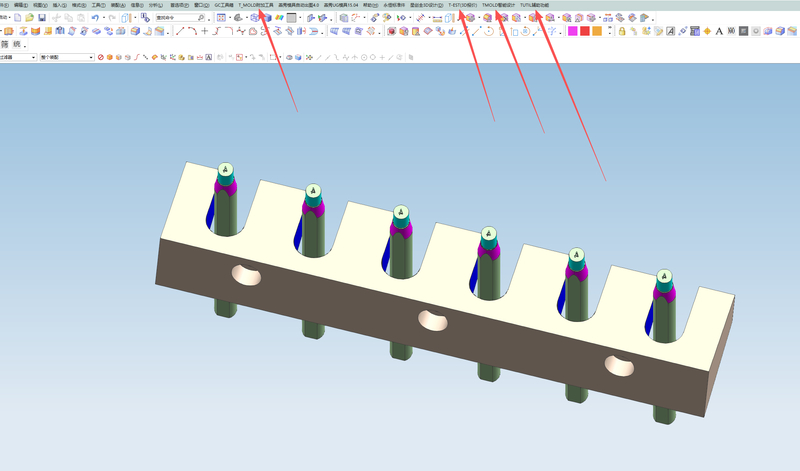
Task: Toggle the arc center snap option
Action: click(x=364, y=57)
